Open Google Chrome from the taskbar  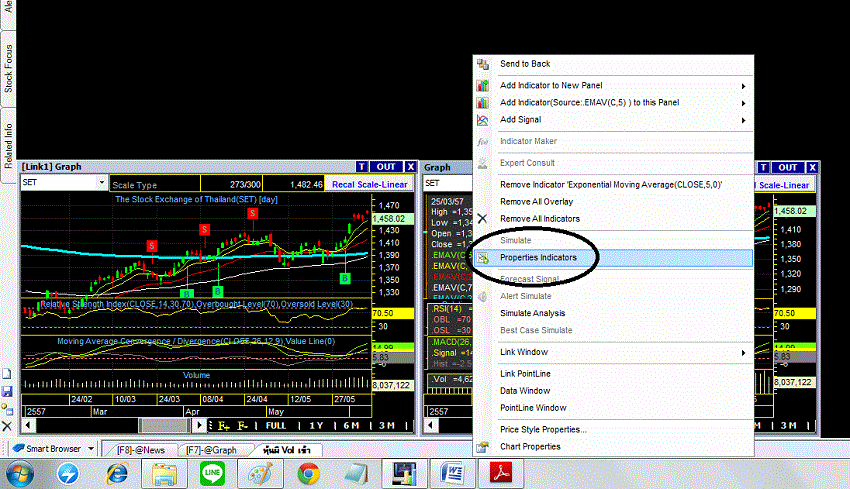(308, 474)
